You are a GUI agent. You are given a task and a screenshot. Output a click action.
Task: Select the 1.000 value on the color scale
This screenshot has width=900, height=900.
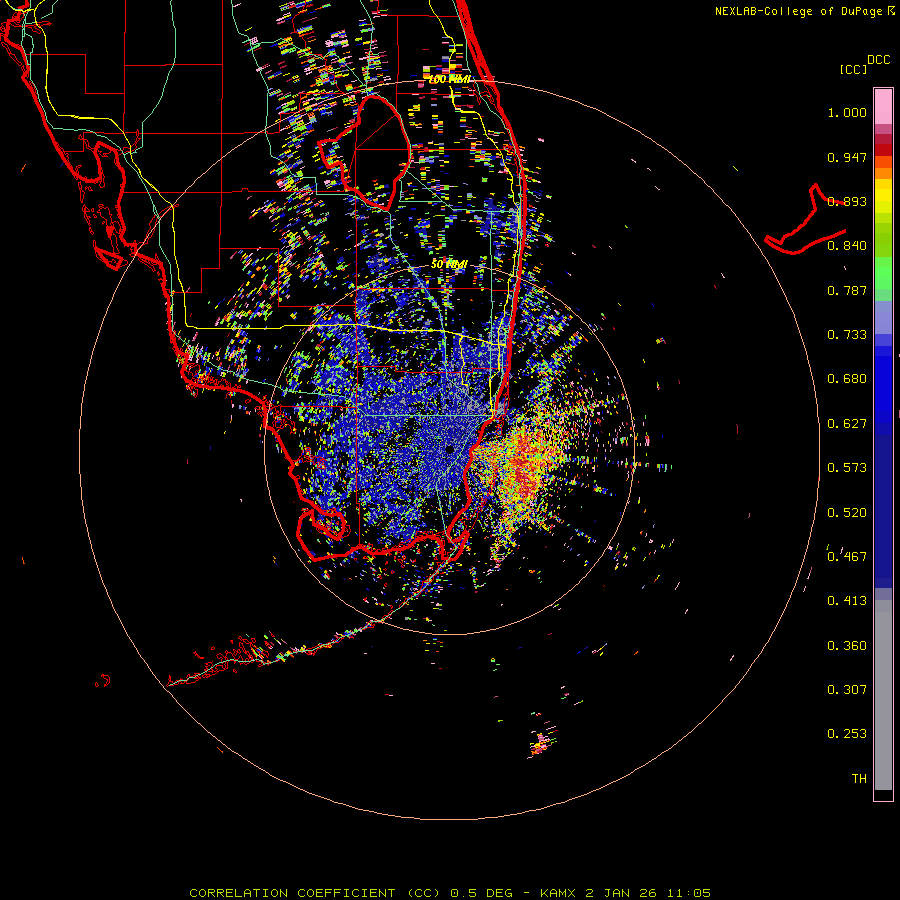[x=847, y=112]
